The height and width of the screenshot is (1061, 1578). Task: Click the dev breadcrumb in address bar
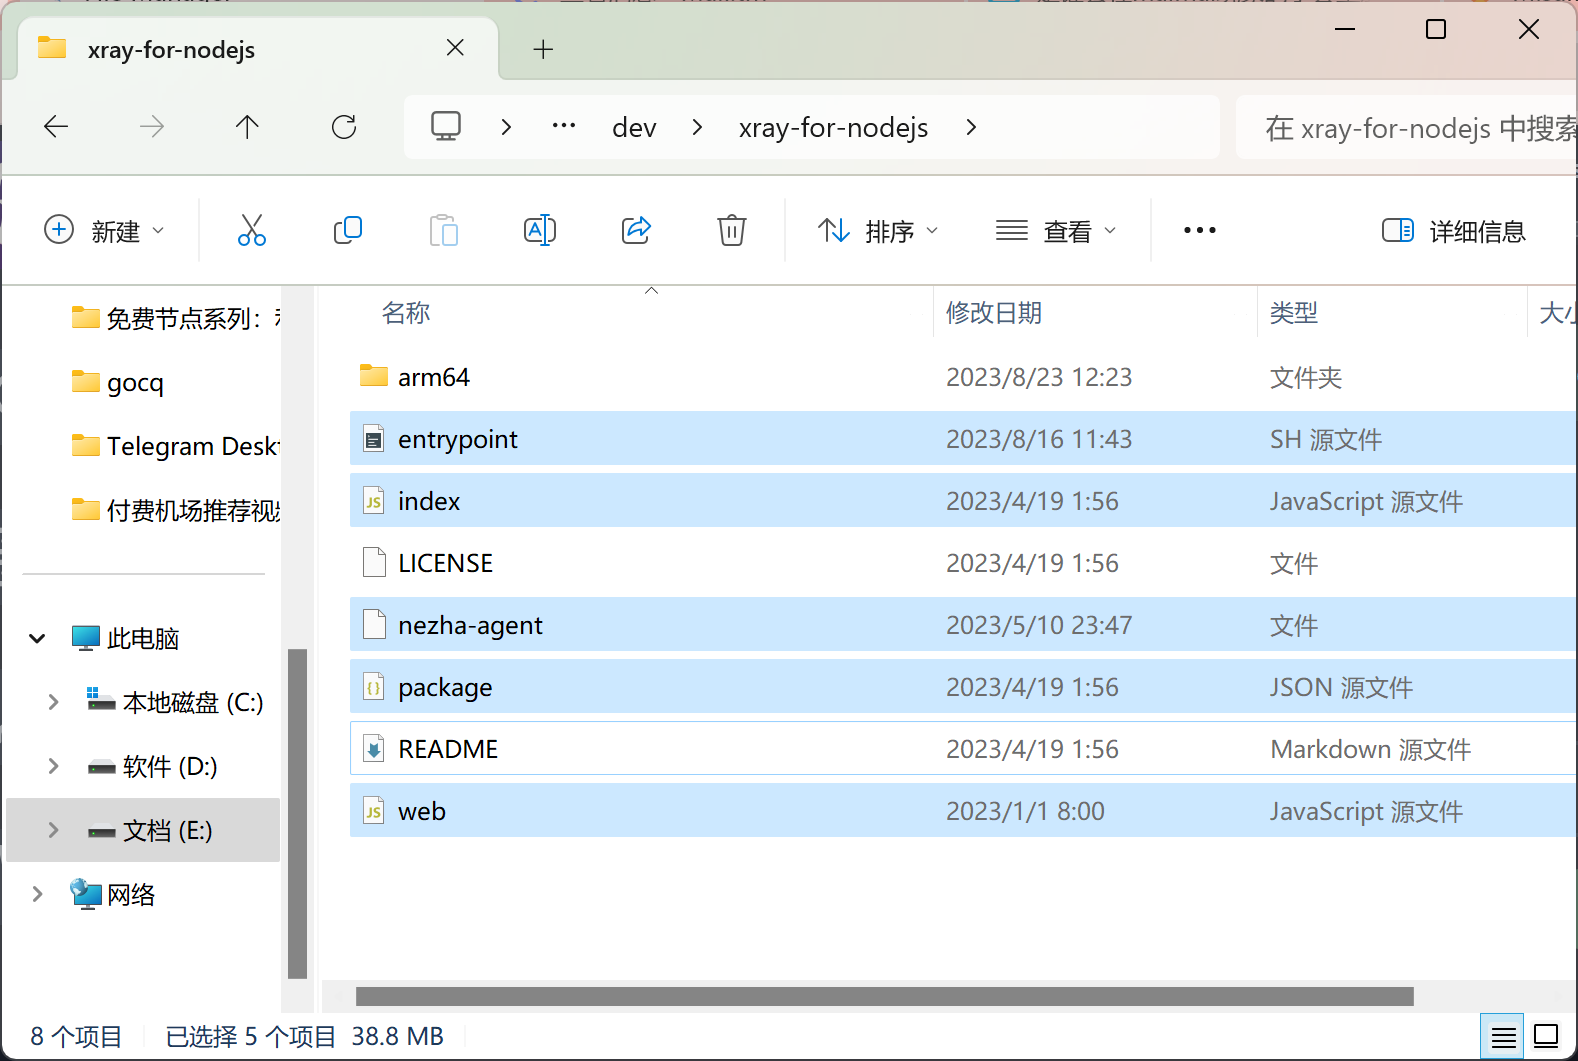[634, 128]
